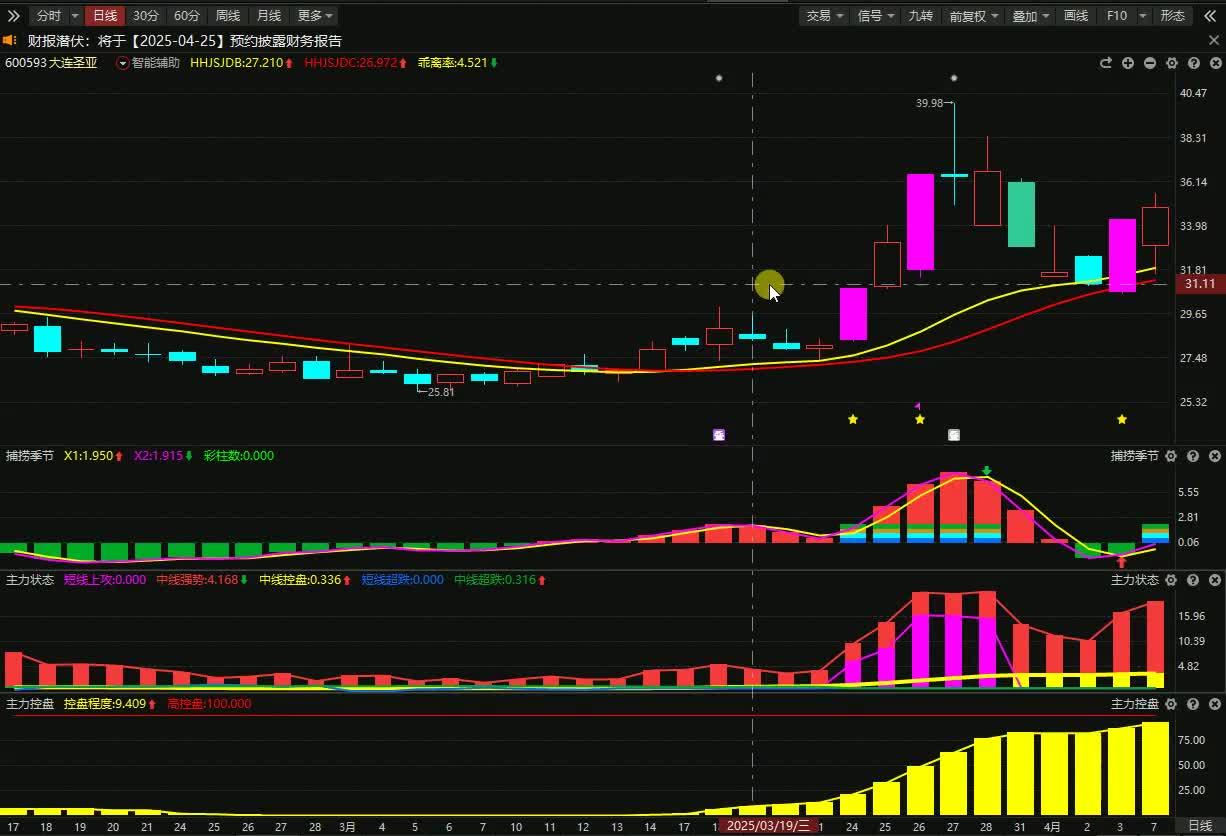1226x836 pixels.
Task: Toggle the 九转 indicator button
Action: (x=919, y=16)
